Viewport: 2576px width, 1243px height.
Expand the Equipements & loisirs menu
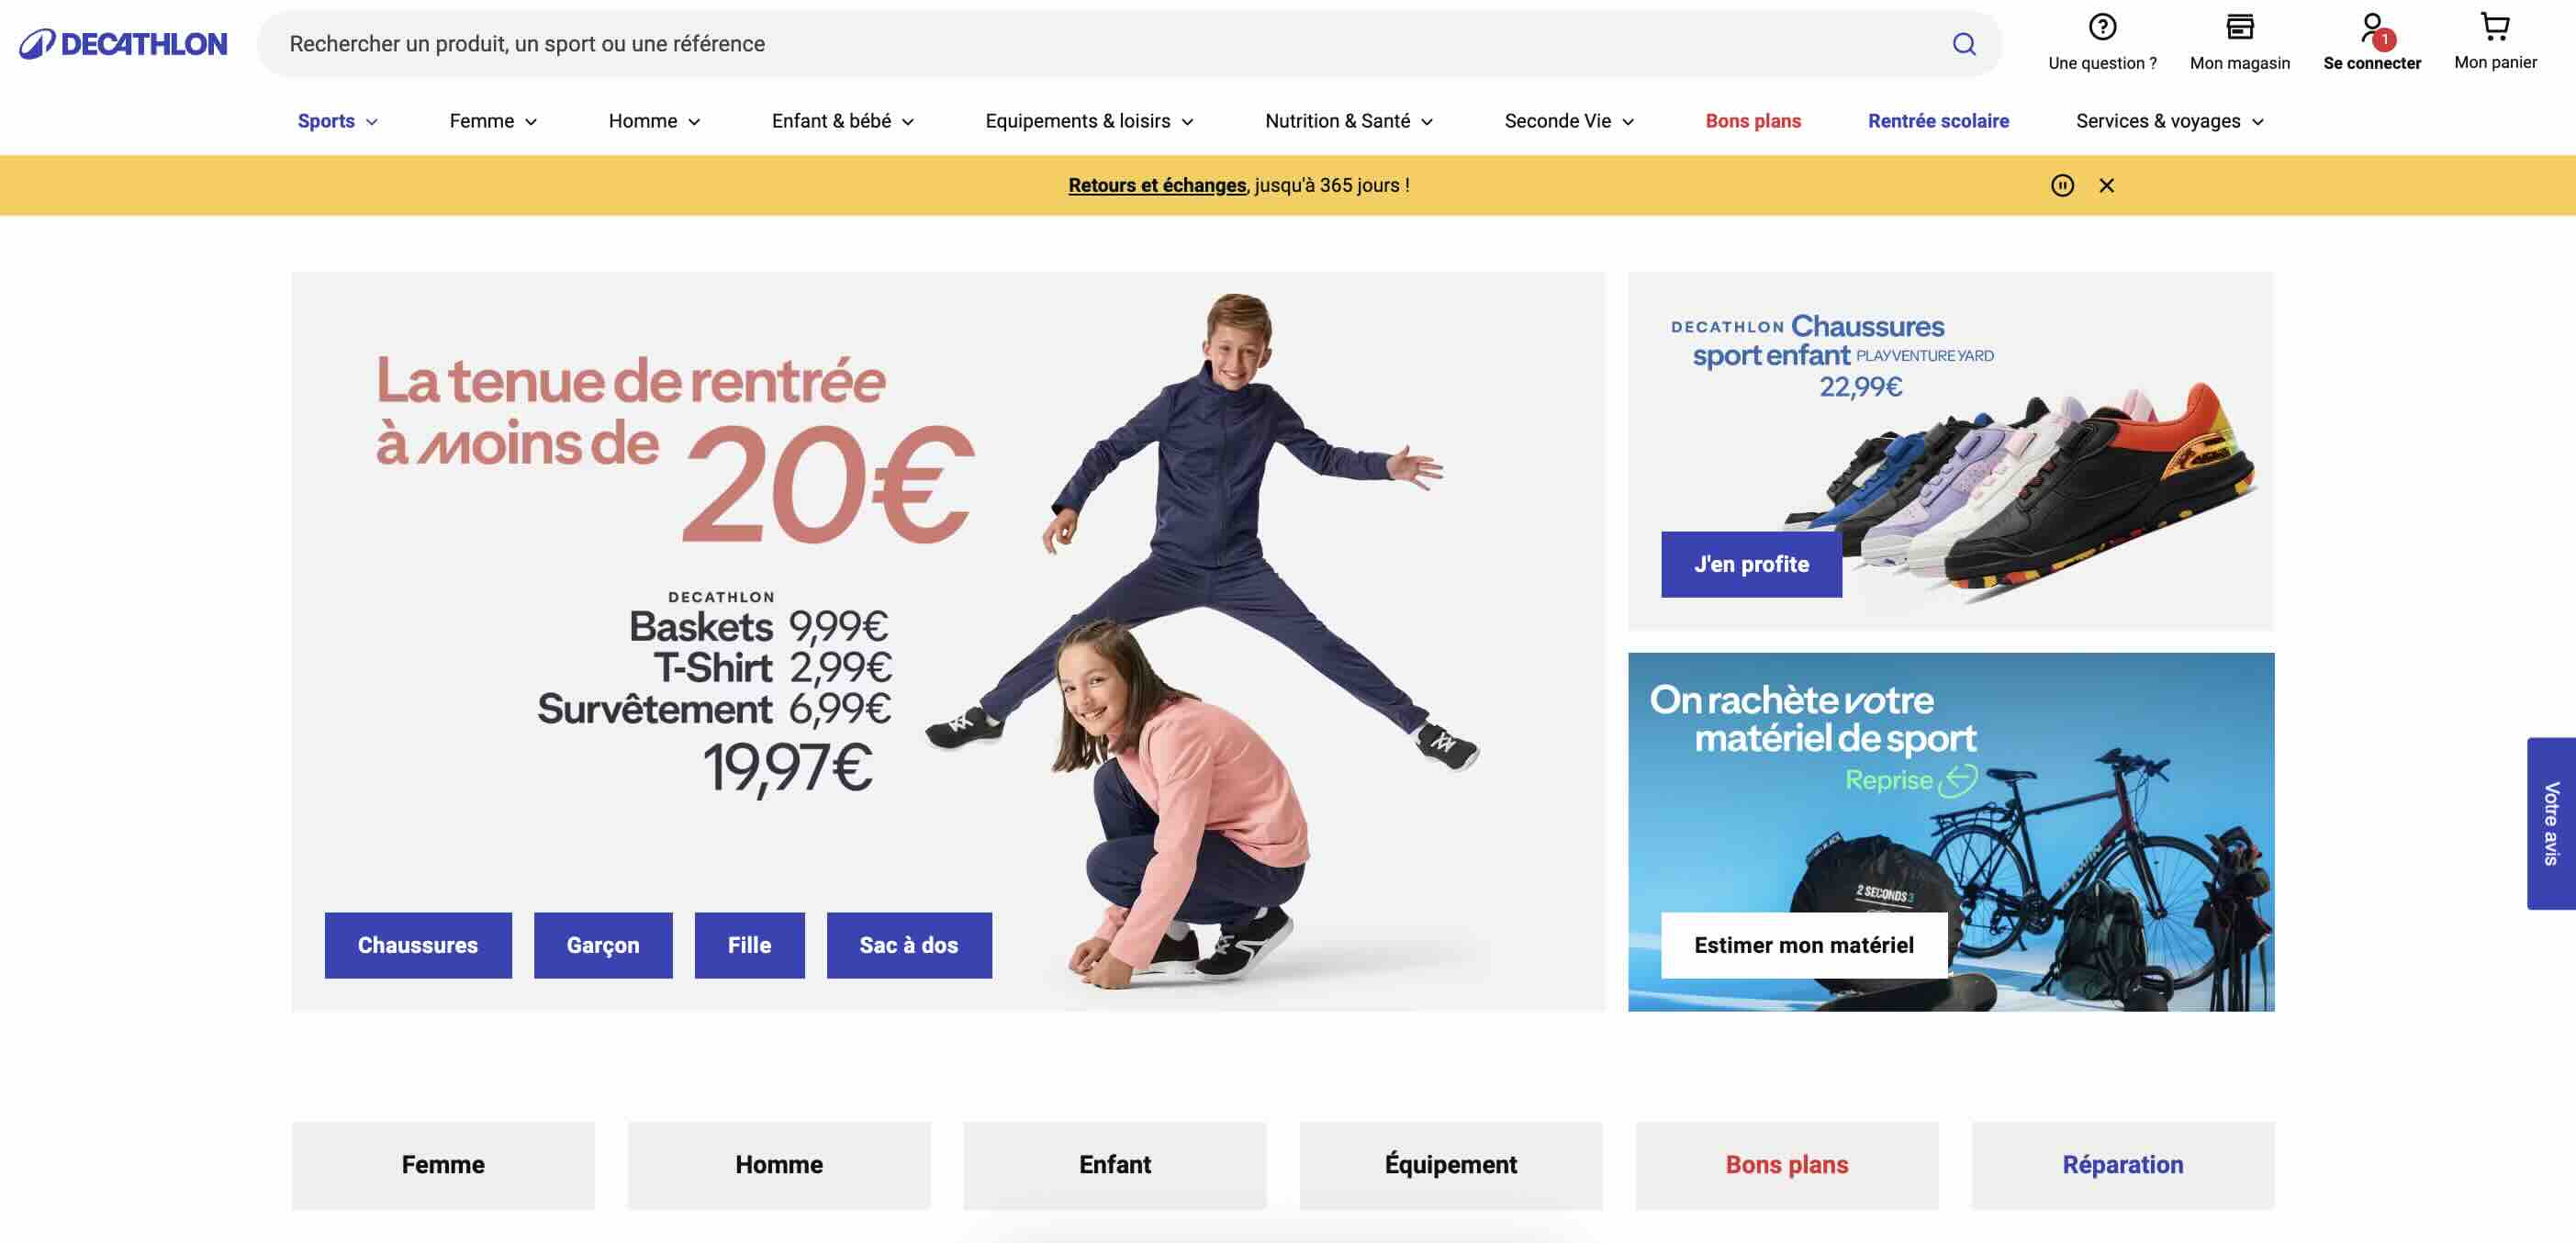tap(1089, 121)
